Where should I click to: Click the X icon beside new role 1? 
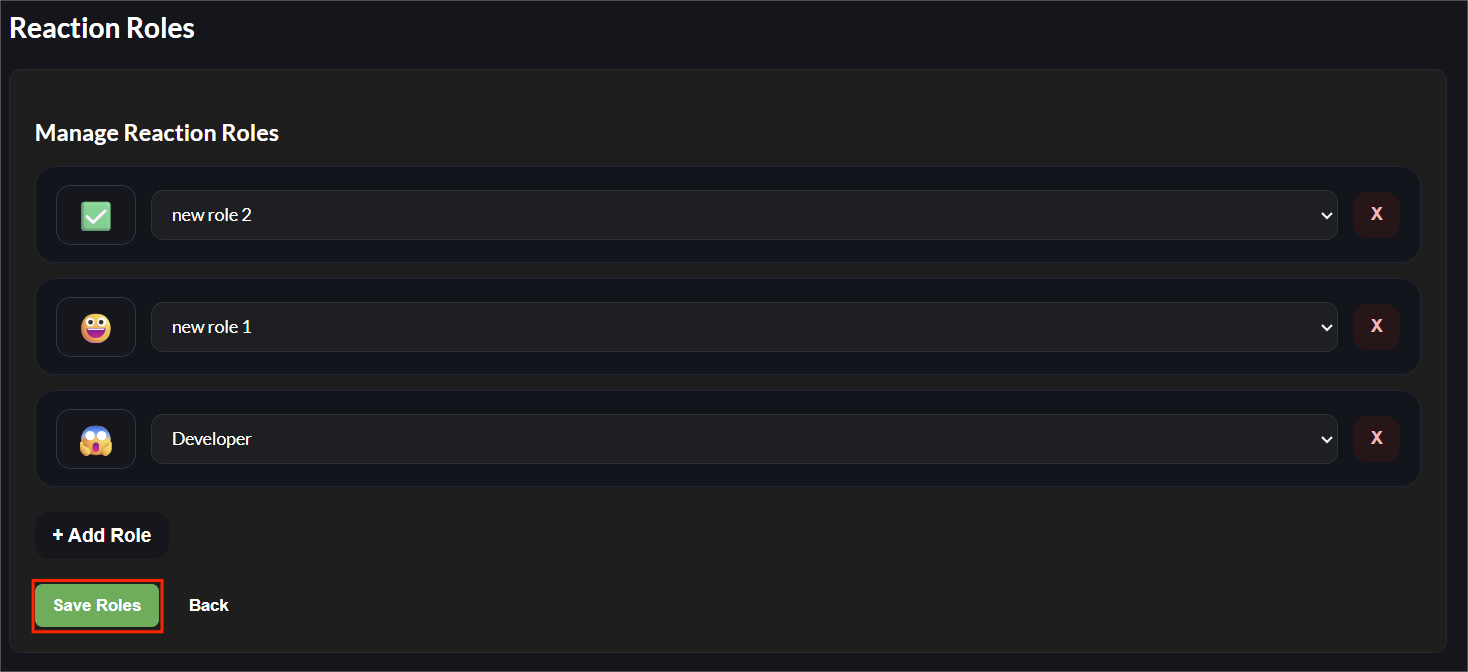pyautogui.click(x=1377, y=326)
